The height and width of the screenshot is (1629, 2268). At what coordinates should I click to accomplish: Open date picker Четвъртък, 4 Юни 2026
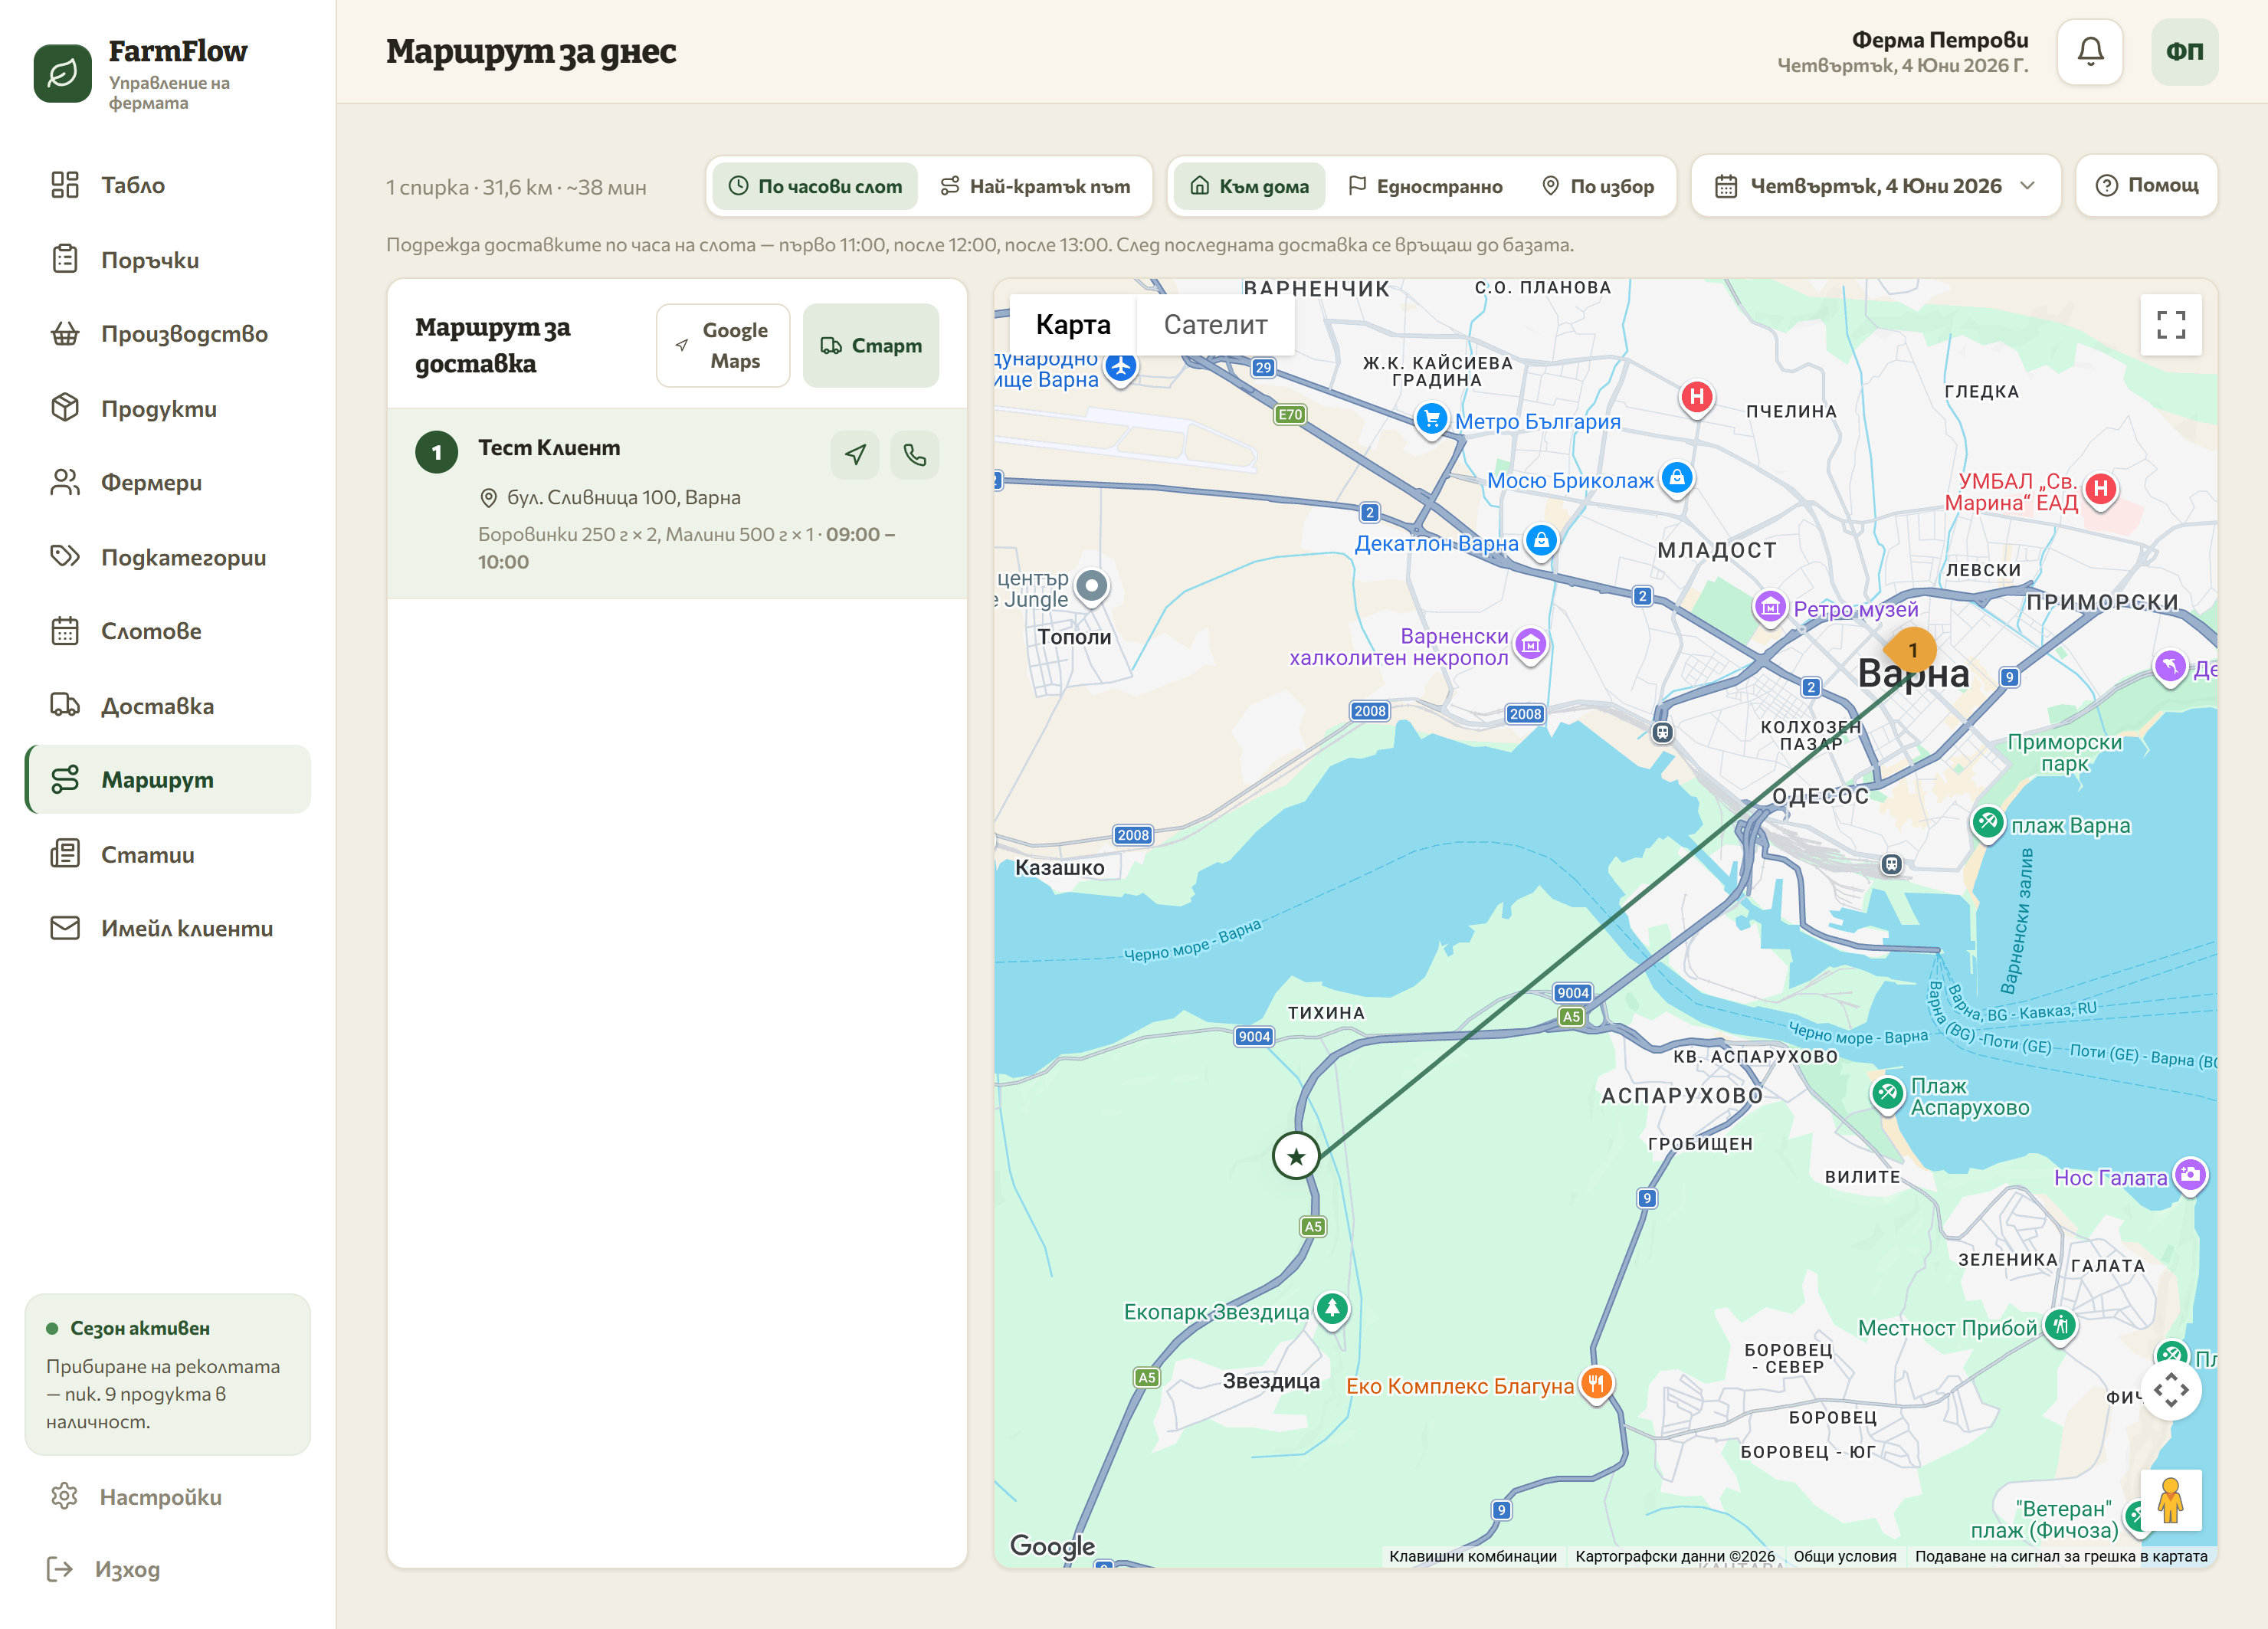tap(1875, 186)
